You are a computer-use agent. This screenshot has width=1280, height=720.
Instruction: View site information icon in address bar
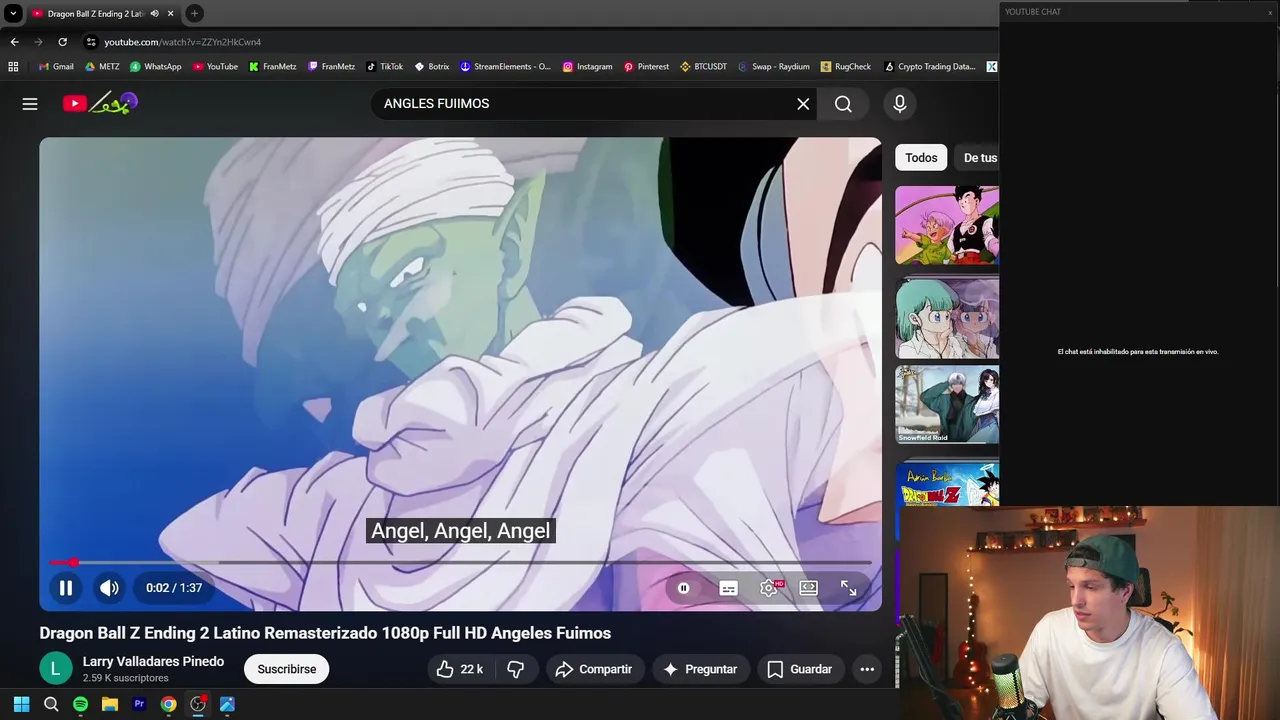(91, 42)
